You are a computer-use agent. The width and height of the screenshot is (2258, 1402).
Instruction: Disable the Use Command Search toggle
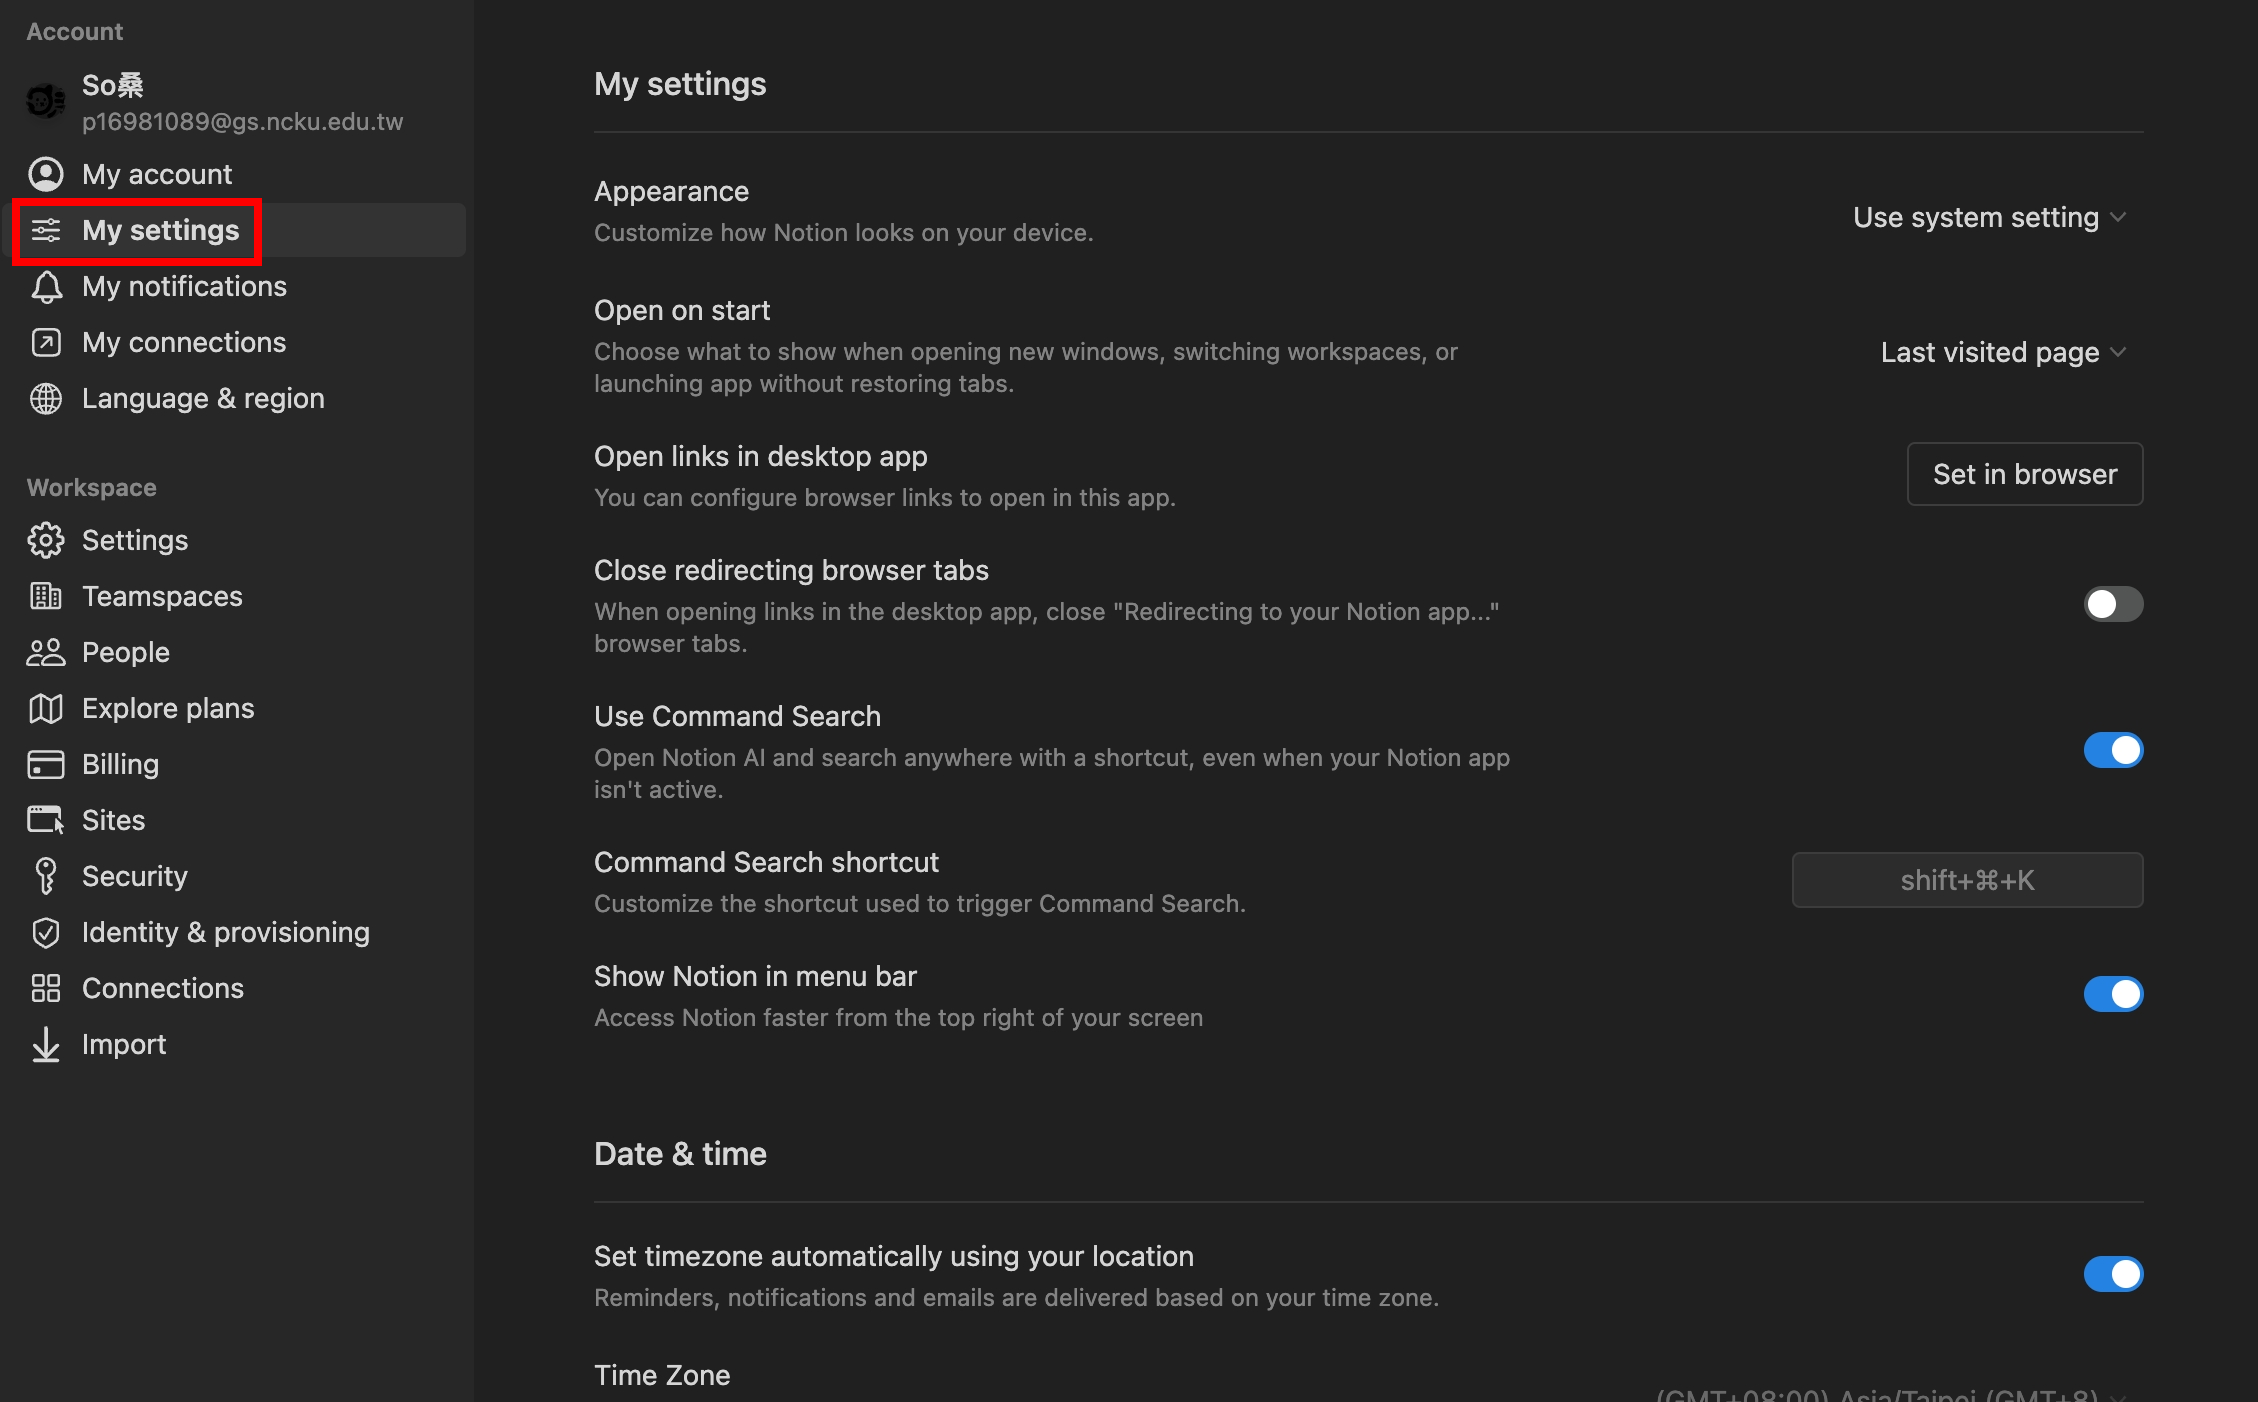click(x=2113, y=750)
